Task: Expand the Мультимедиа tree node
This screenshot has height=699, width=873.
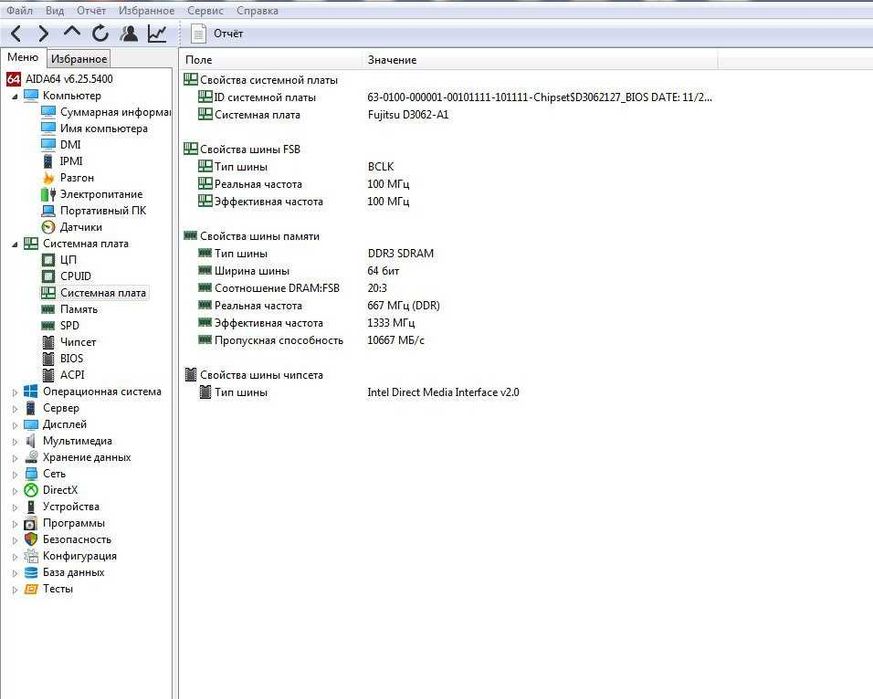Action: tap(15, 442)
